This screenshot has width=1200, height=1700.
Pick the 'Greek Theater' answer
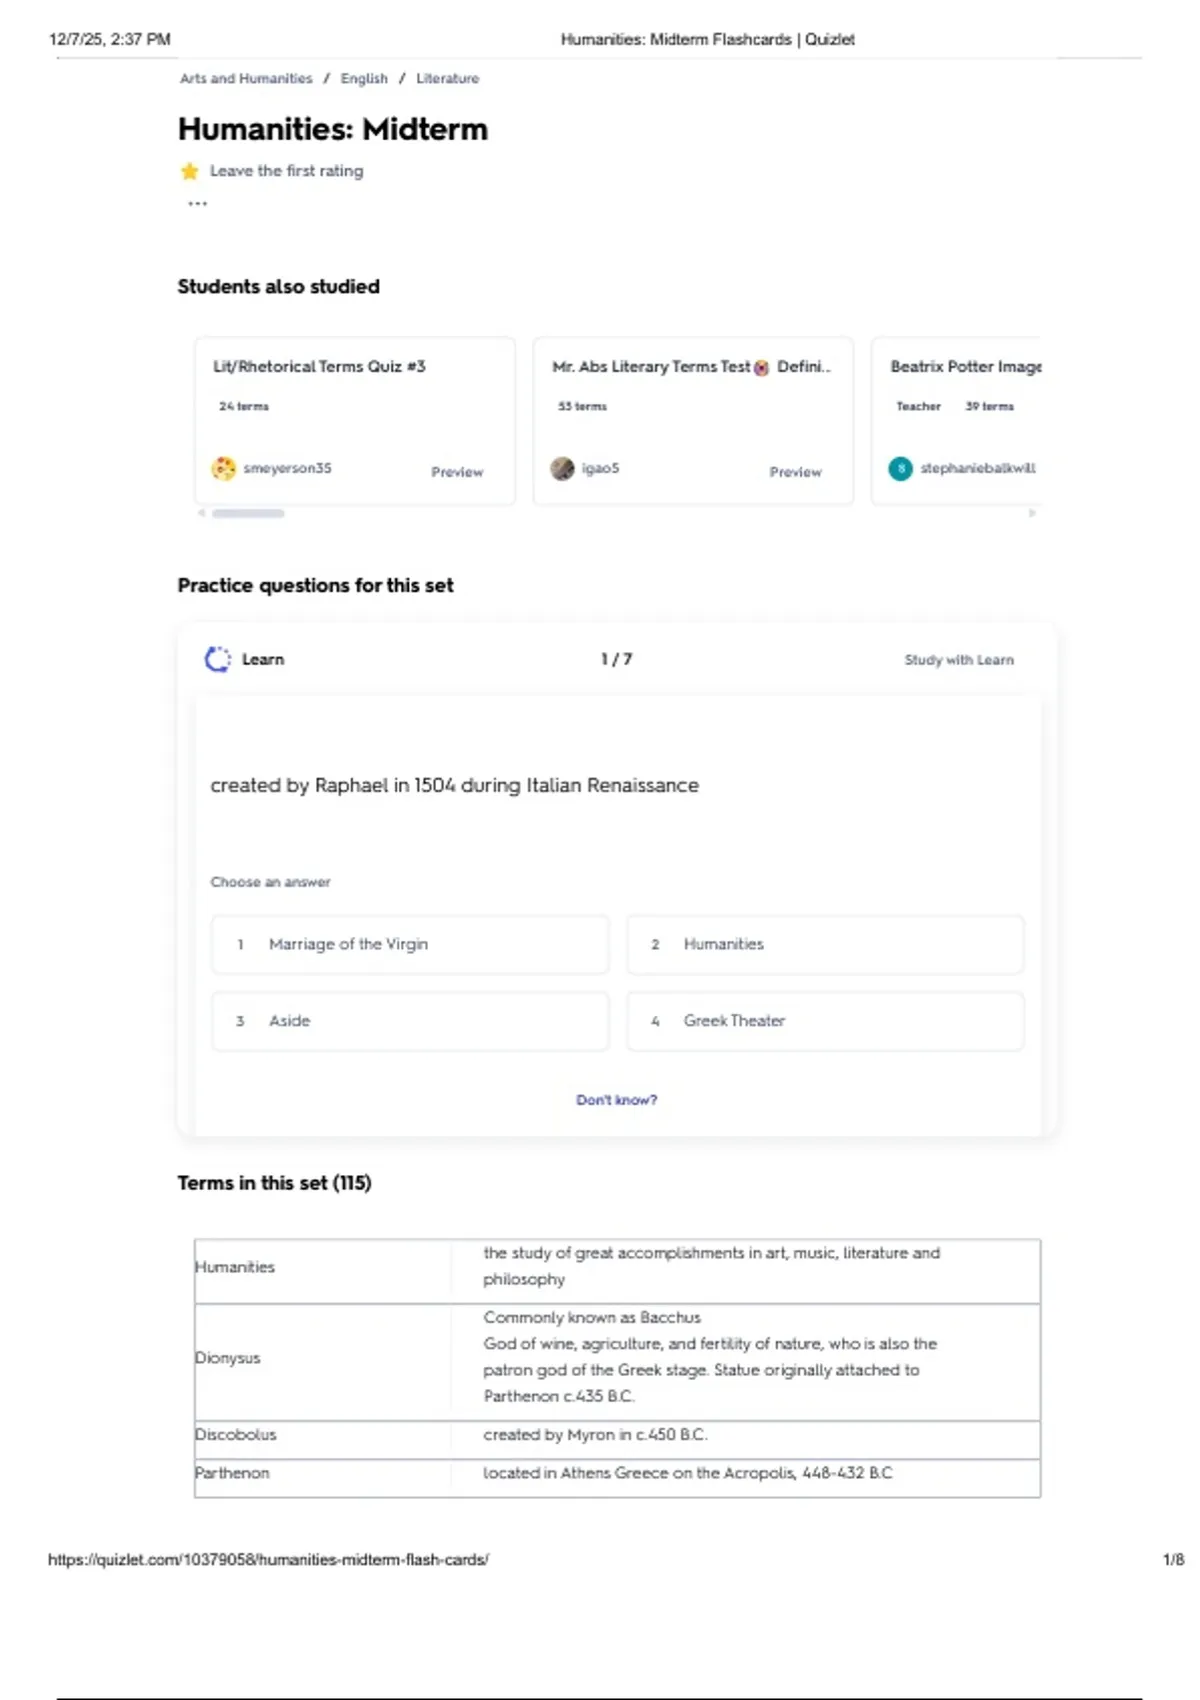[825, 1021]
